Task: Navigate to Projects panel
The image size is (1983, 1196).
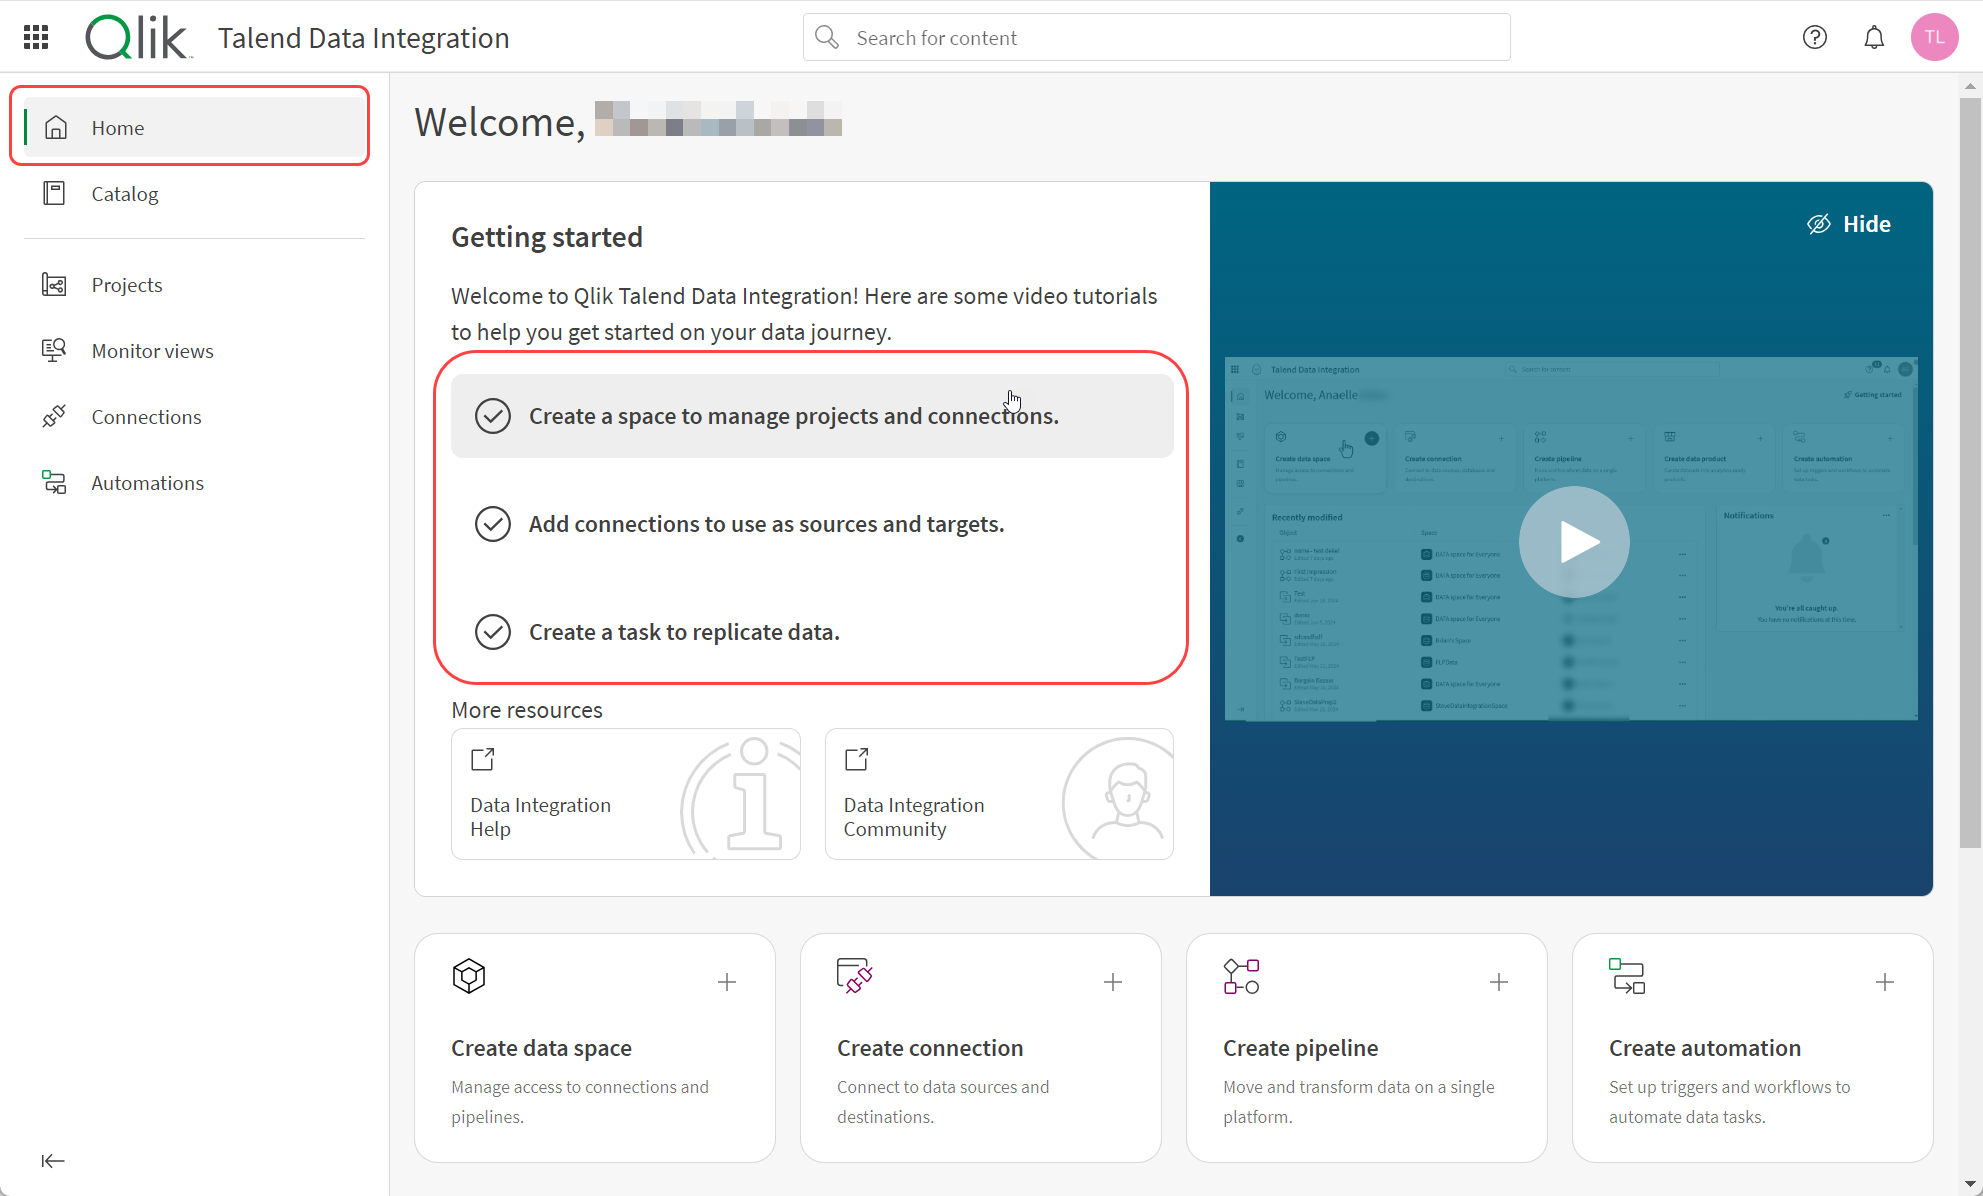Action: pyautogui.click(x=126, y=283)
